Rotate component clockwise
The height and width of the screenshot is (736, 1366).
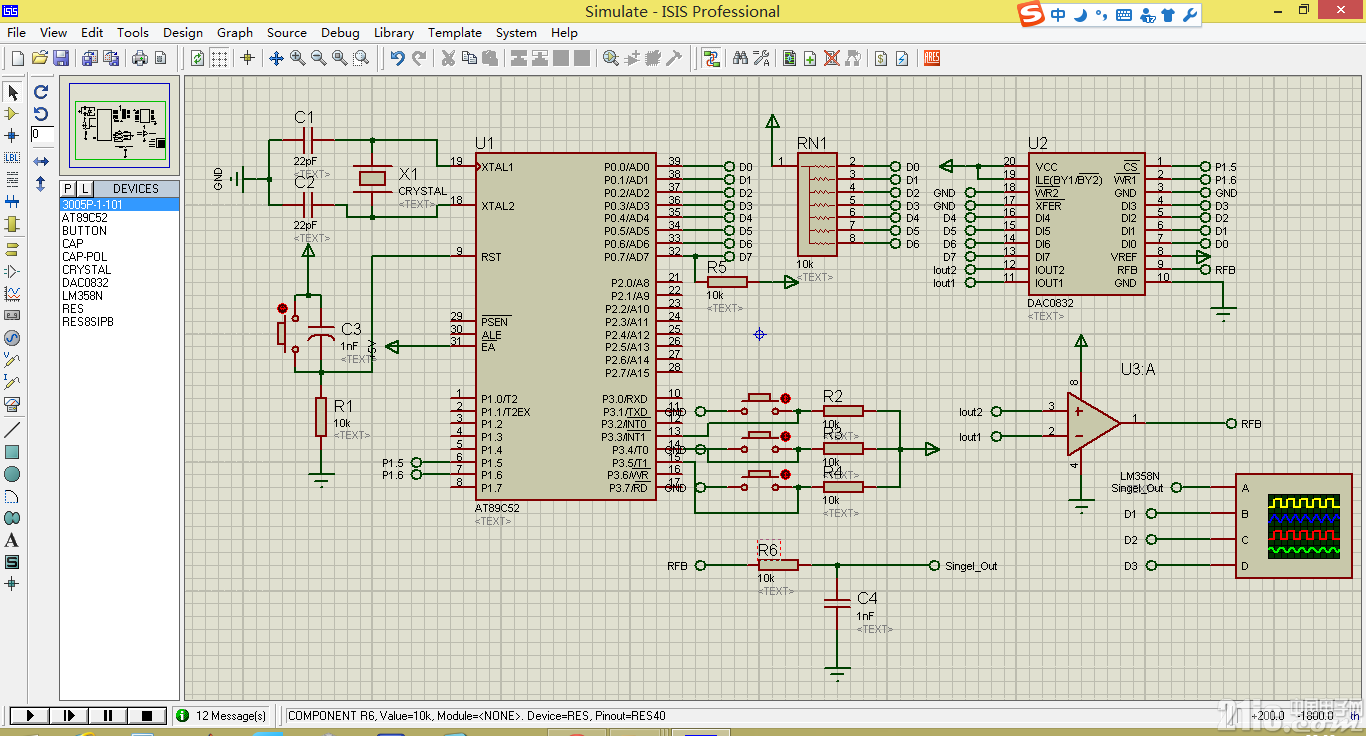[41, 92]
